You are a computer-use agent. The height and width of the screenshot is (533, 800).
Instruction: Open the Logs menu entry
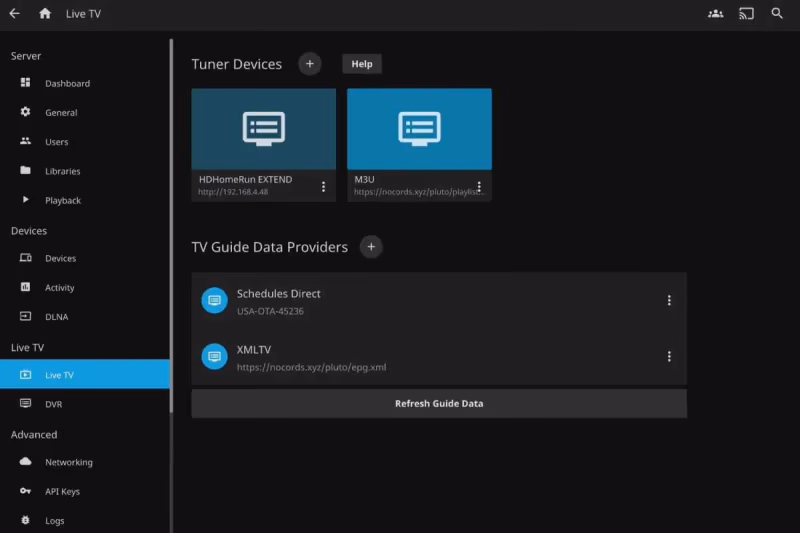[85, 520]
